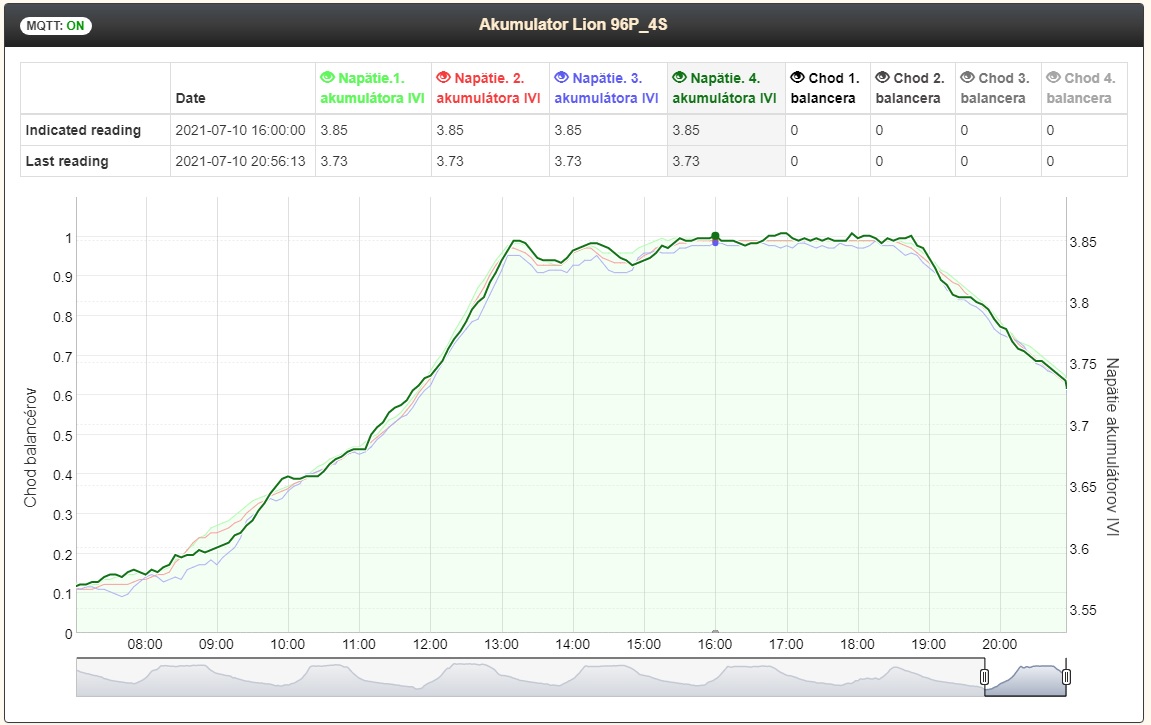The width and height of the screenshot is (1151, 725).
Task: Click the Date column header
Action: pos(191,99)
